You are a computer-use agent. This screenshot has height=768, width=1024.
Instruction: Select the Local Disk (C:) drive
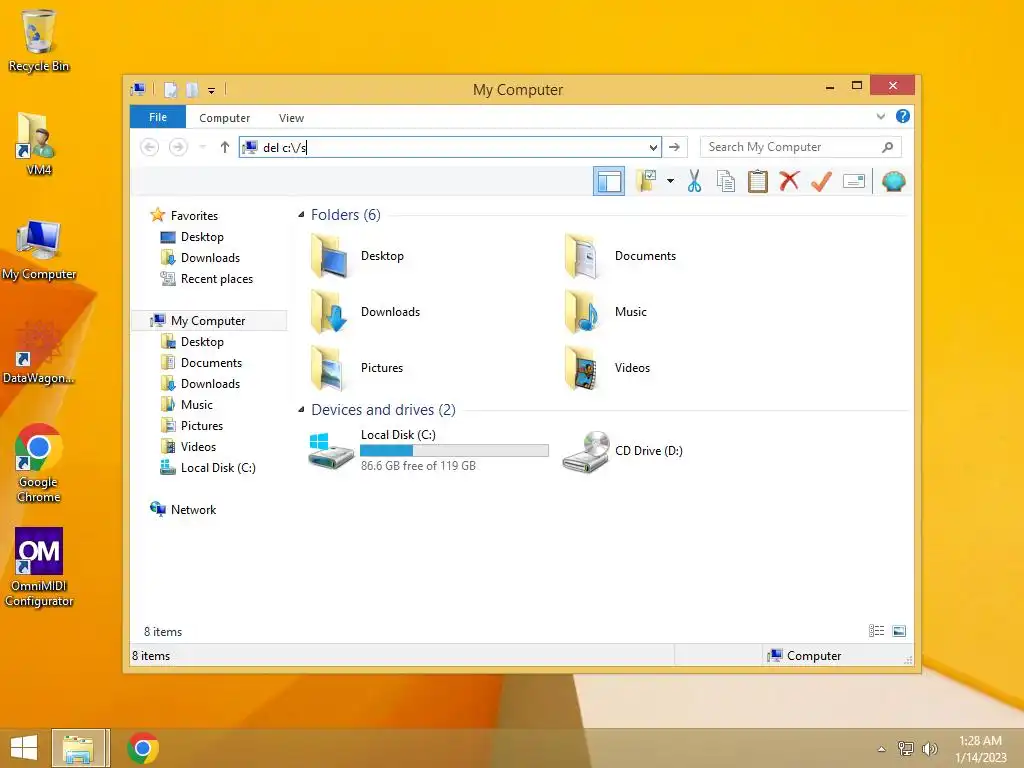tap(428, 451)
